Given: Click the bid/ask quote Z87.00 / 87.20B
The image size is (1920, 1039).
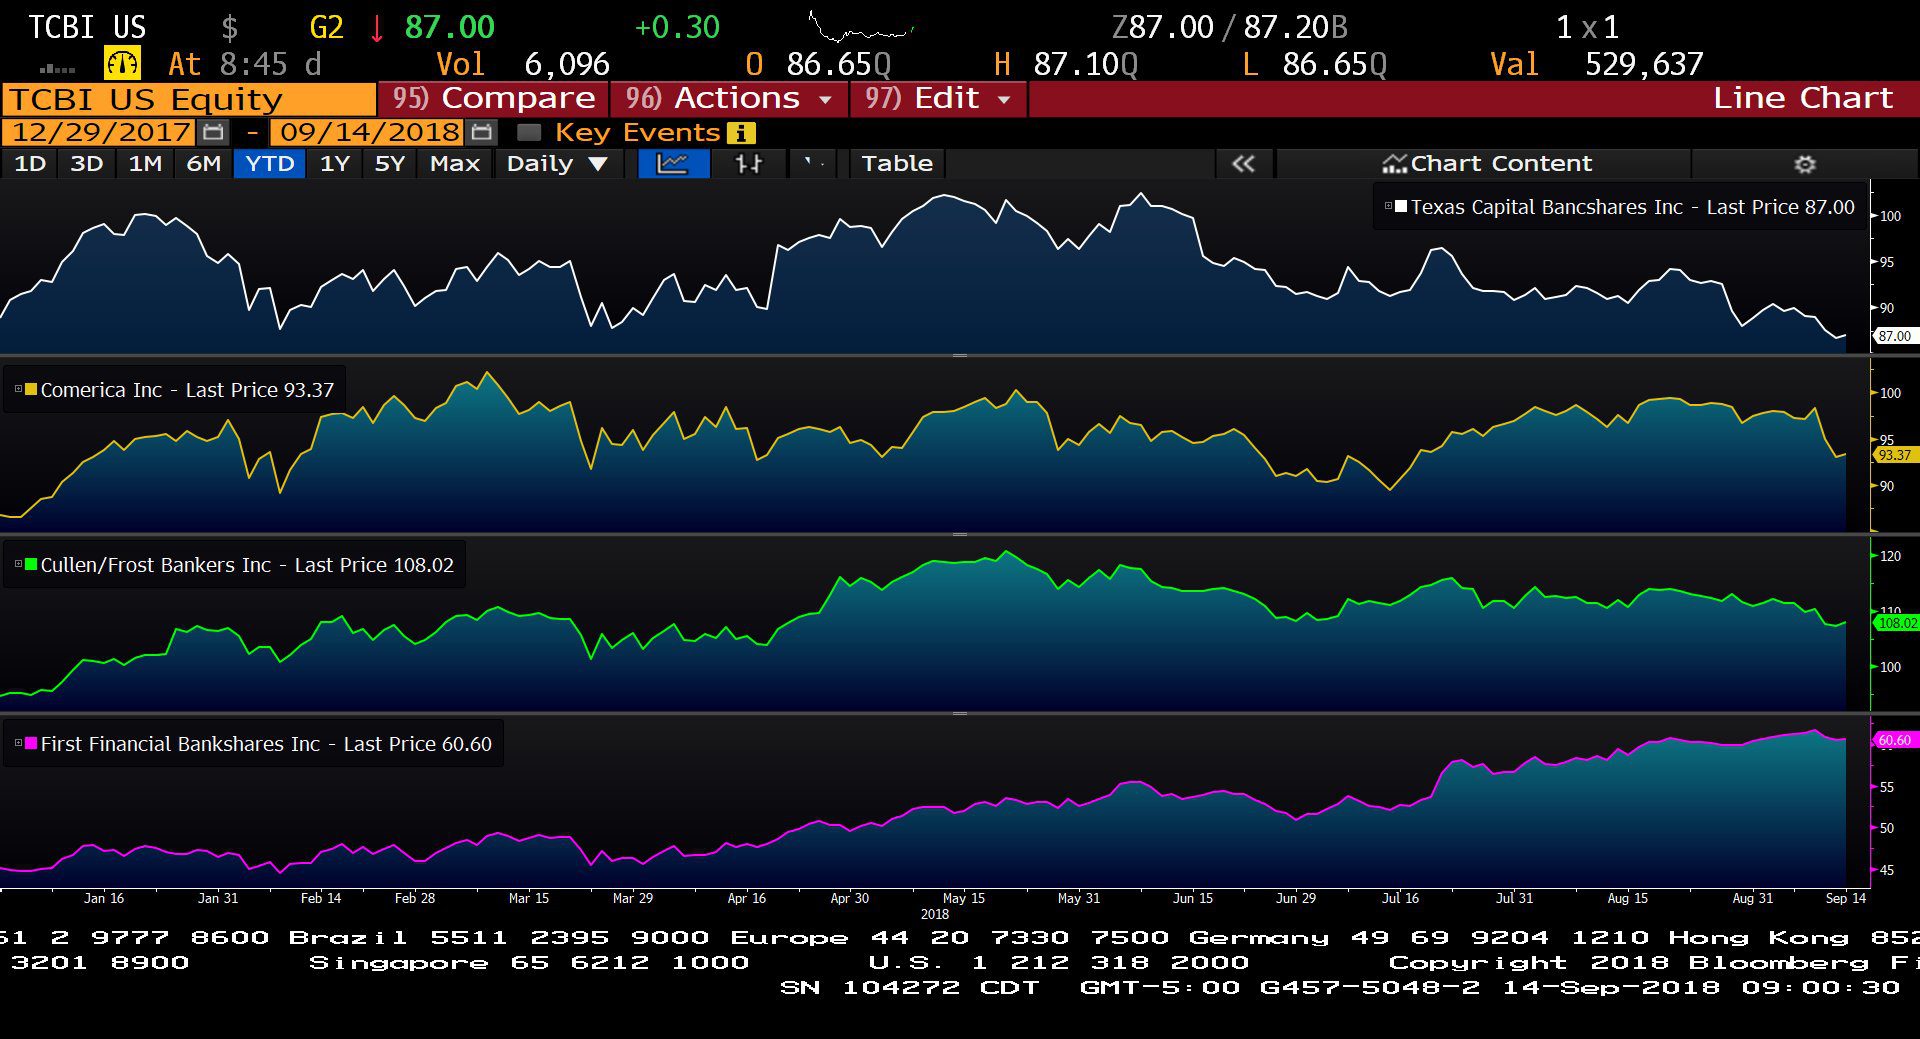Looking at the screenshot, I should [x=1229, y=27].
